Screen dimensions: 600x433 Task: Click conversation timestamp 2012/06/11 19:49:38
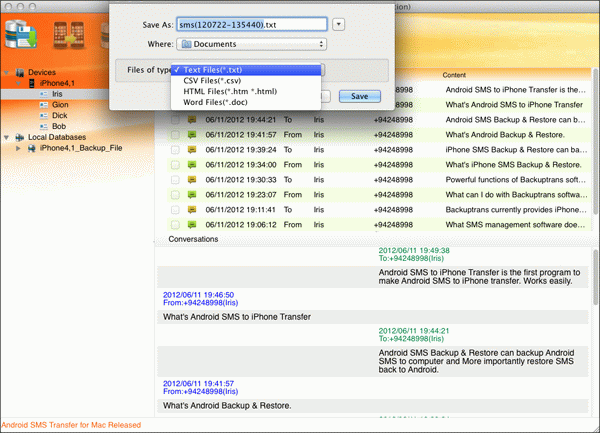click(x=414, y=251)
